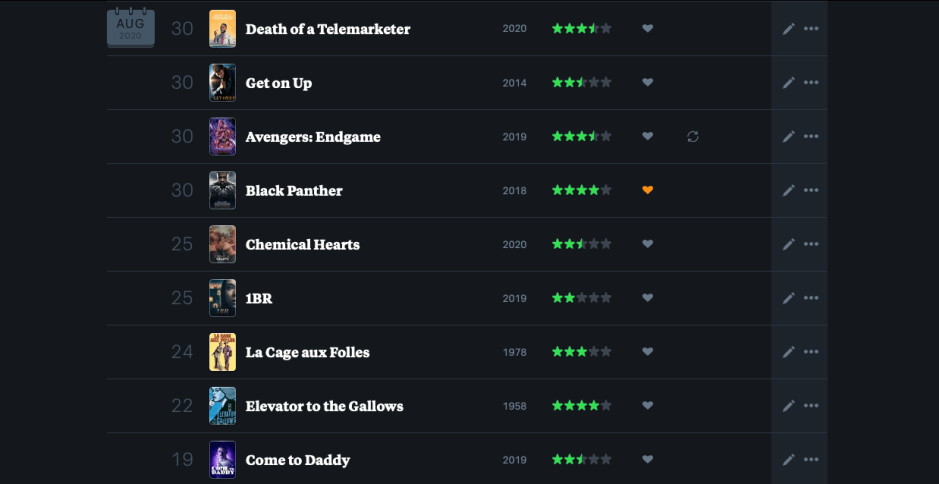Screen dimensions: 939x484
Task: Click the 2019 year link beside 1BR
Action: 514,298
